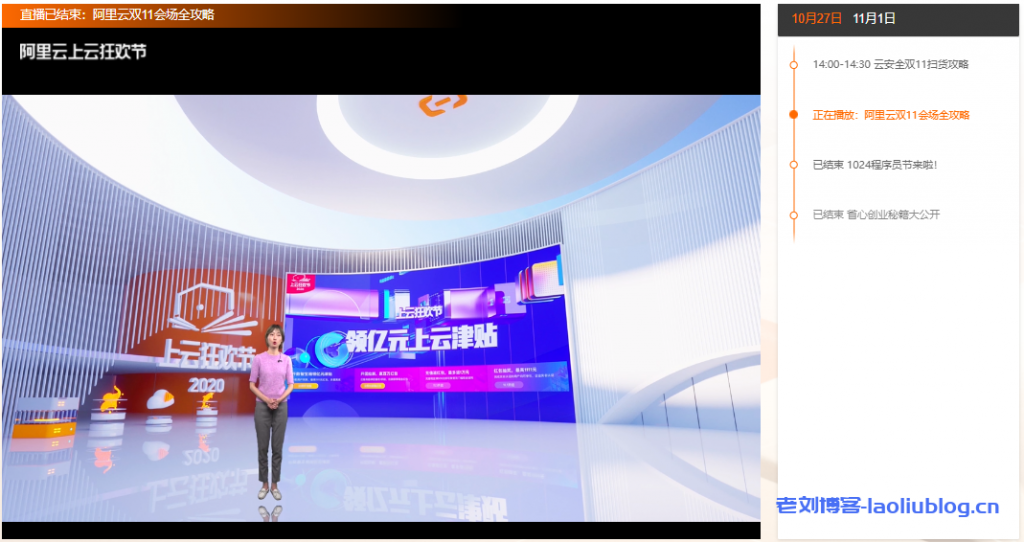This screenshot has height=542, width=1024.
Task: Click the white cloud icon on the pedestal
Action: [x=160, y=398]
